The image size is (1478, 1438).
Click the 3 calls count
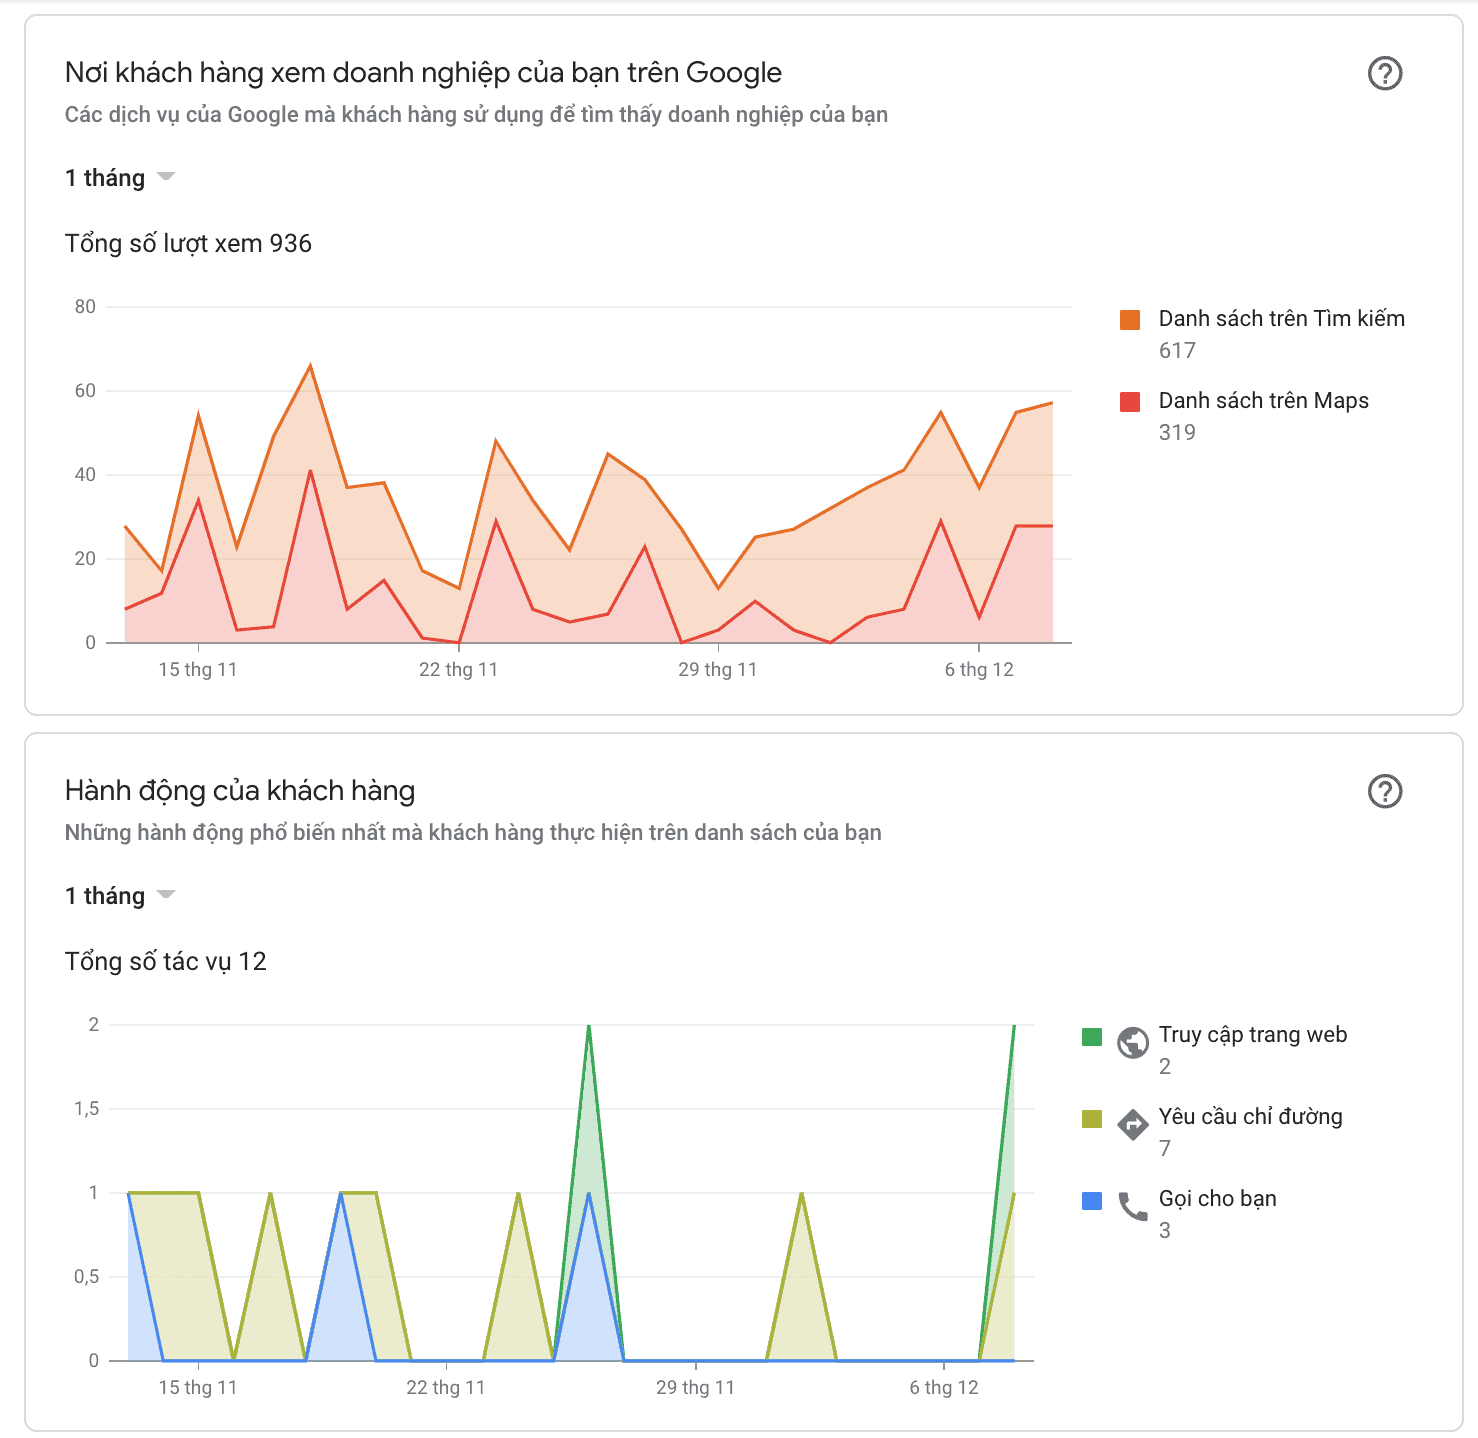click(x=1165, y=1230)
